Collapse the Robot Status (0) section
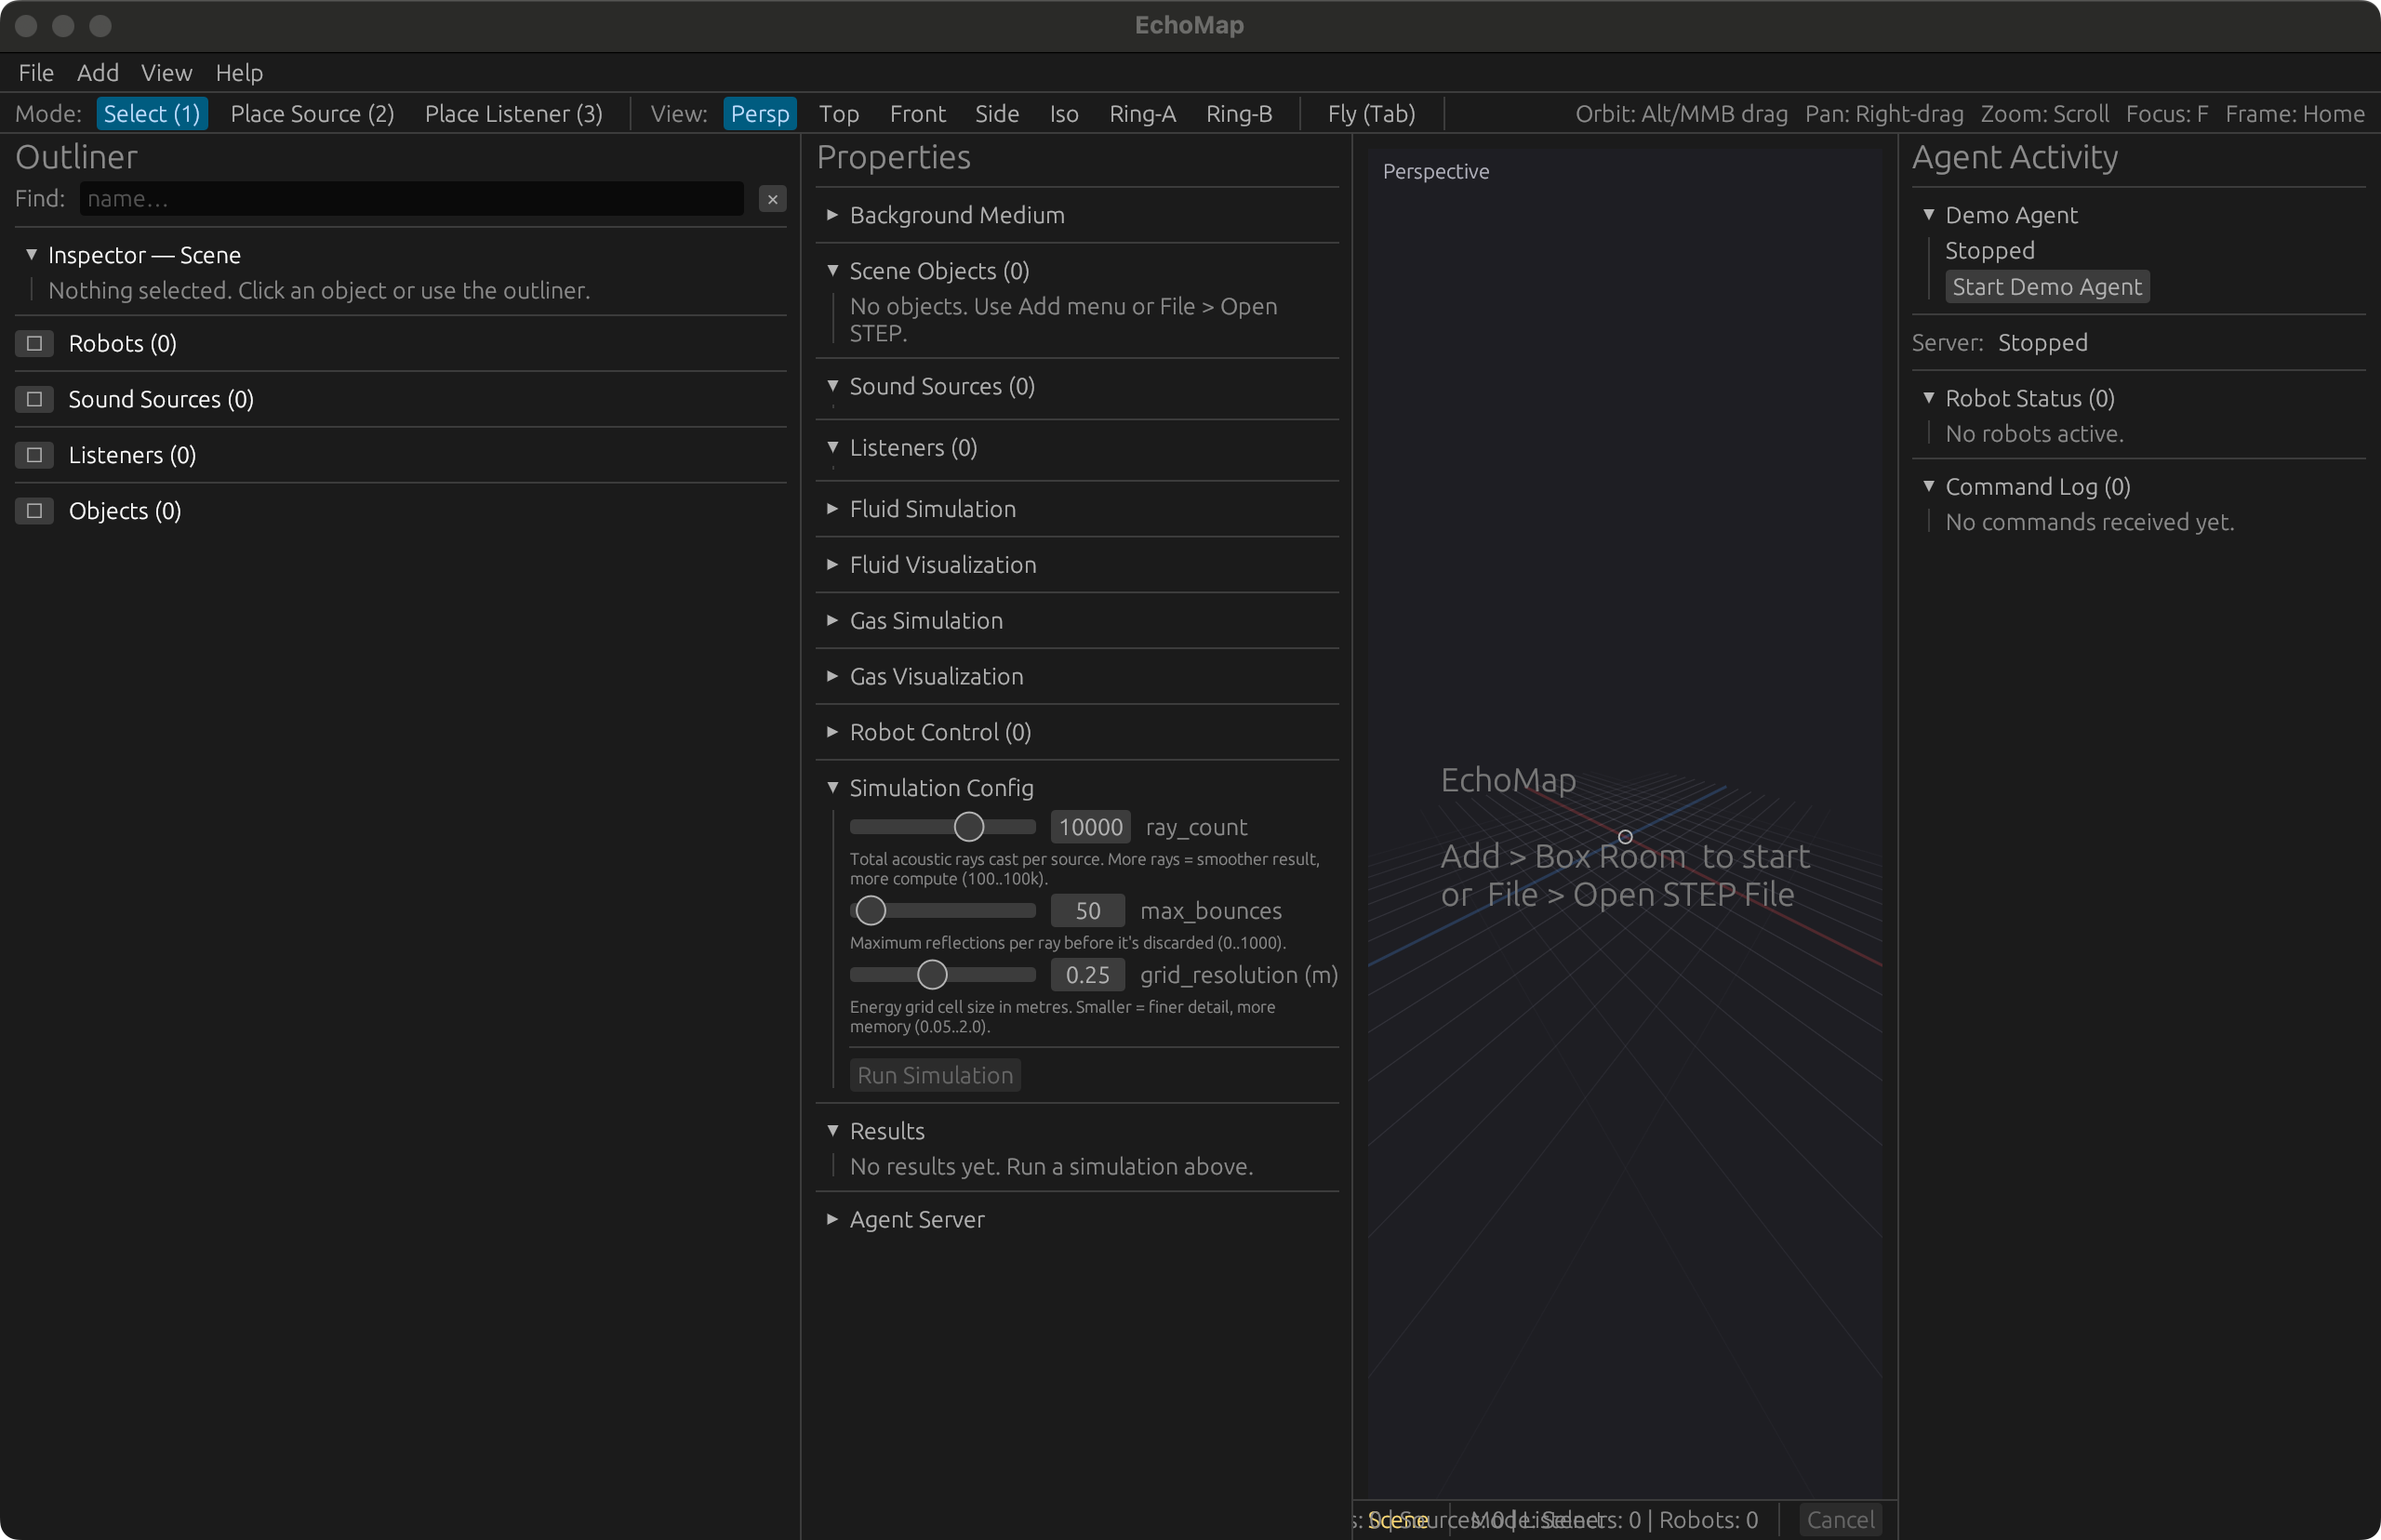Viewport: 2381px width, 1540px height. [1929, 398]
